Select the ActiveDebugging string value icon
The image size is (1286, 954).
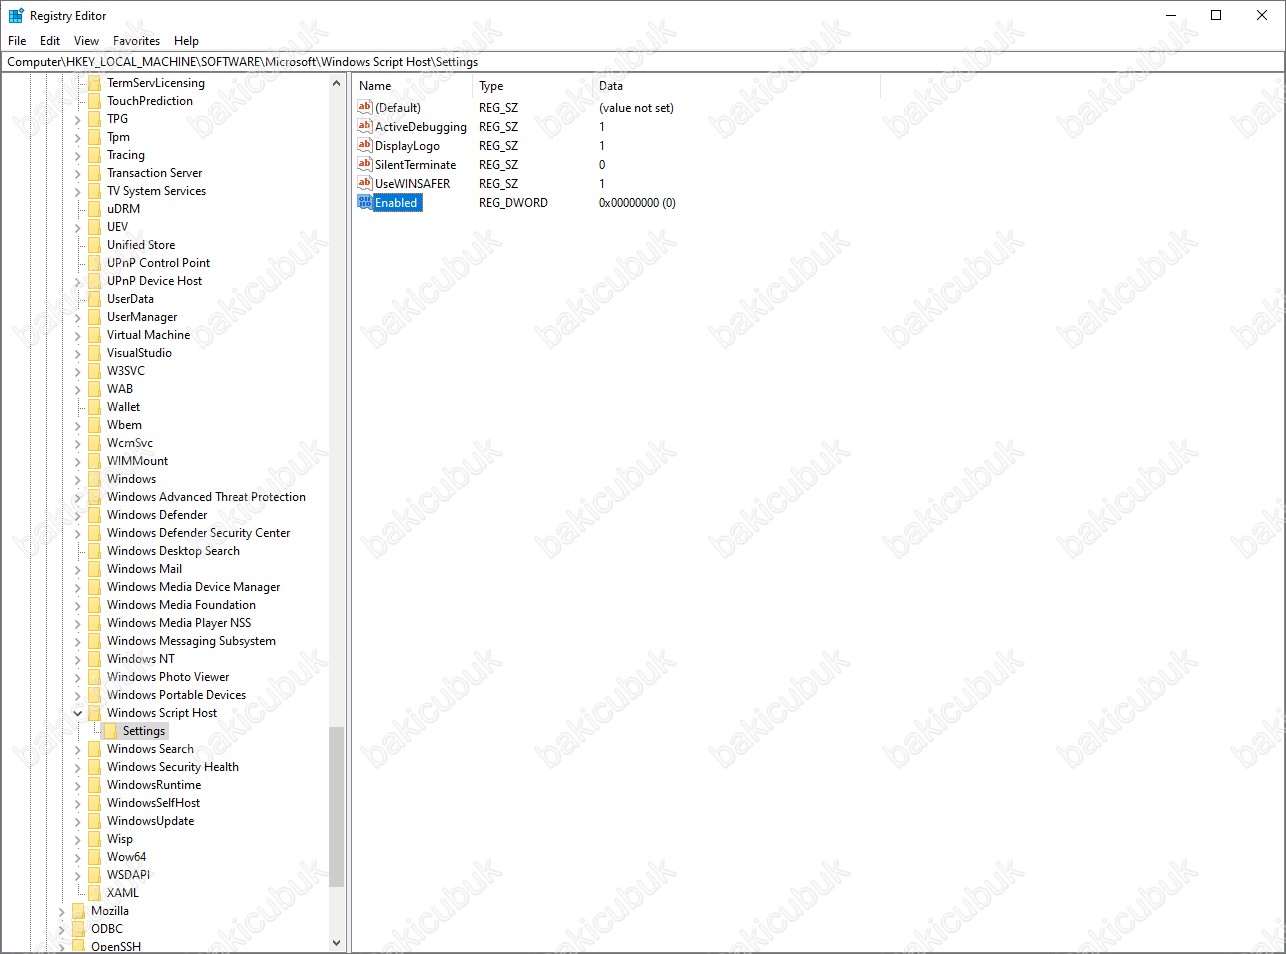(365, 127)
